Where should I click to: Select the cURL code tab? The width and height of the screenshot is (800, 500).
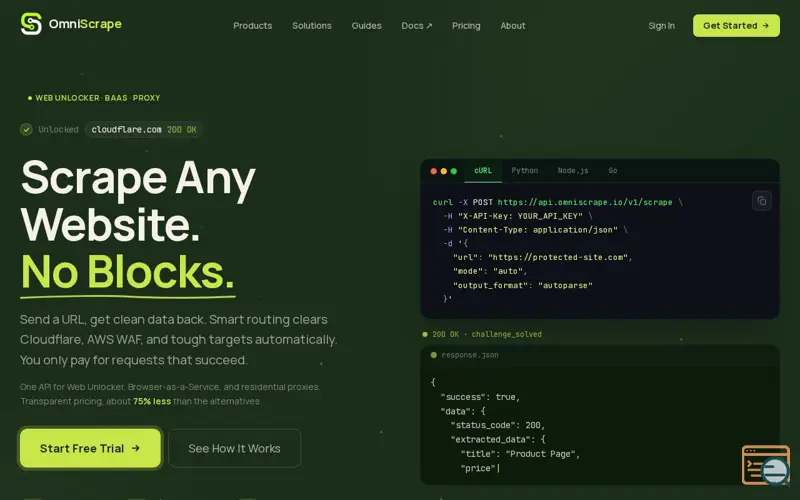483,171
